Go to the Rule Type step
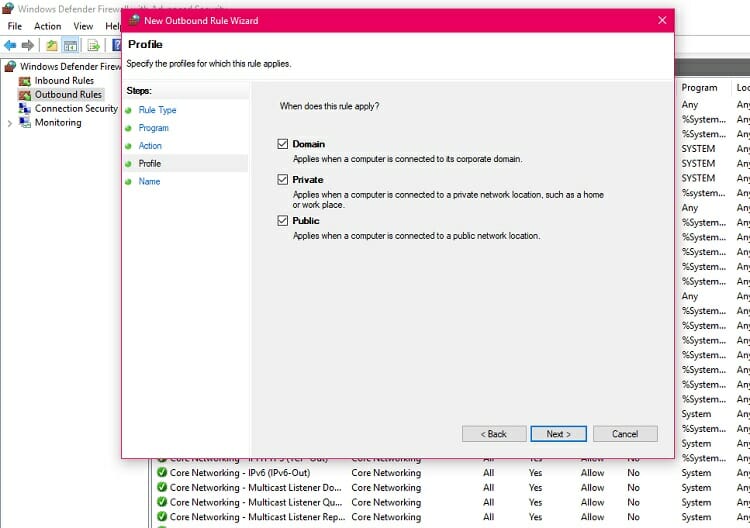This screenshot has height=528, width=750. 157,110
